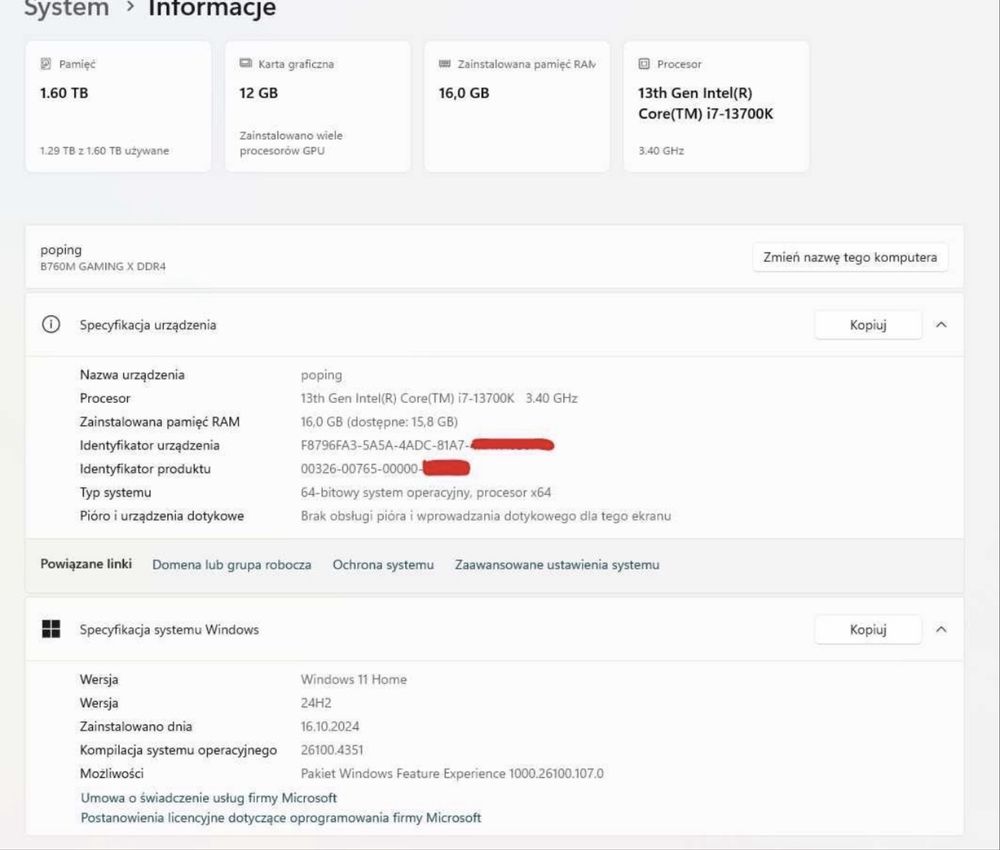Open the Karta graficzna 12 GB card
Screen dimensions: 1000x850
click(318, 106)
